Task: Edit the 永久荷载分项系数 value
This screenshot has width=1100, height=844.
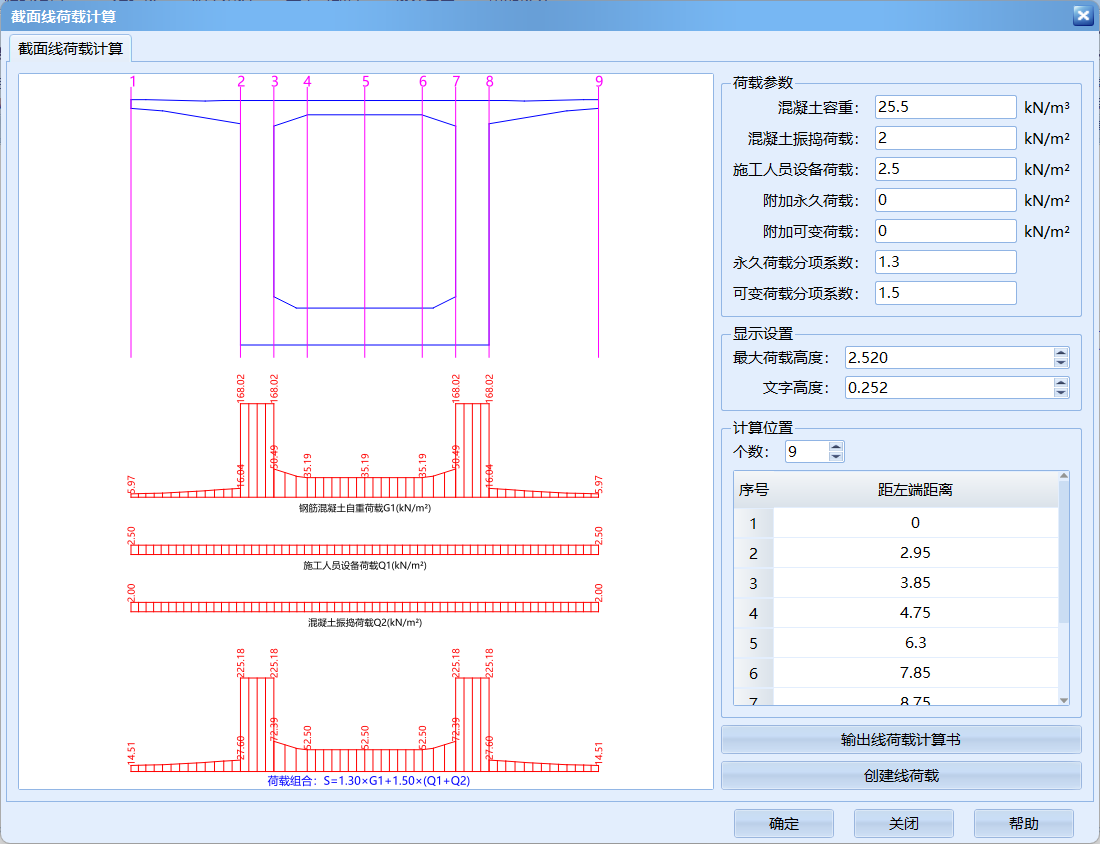Action: [x=945, y=262]
